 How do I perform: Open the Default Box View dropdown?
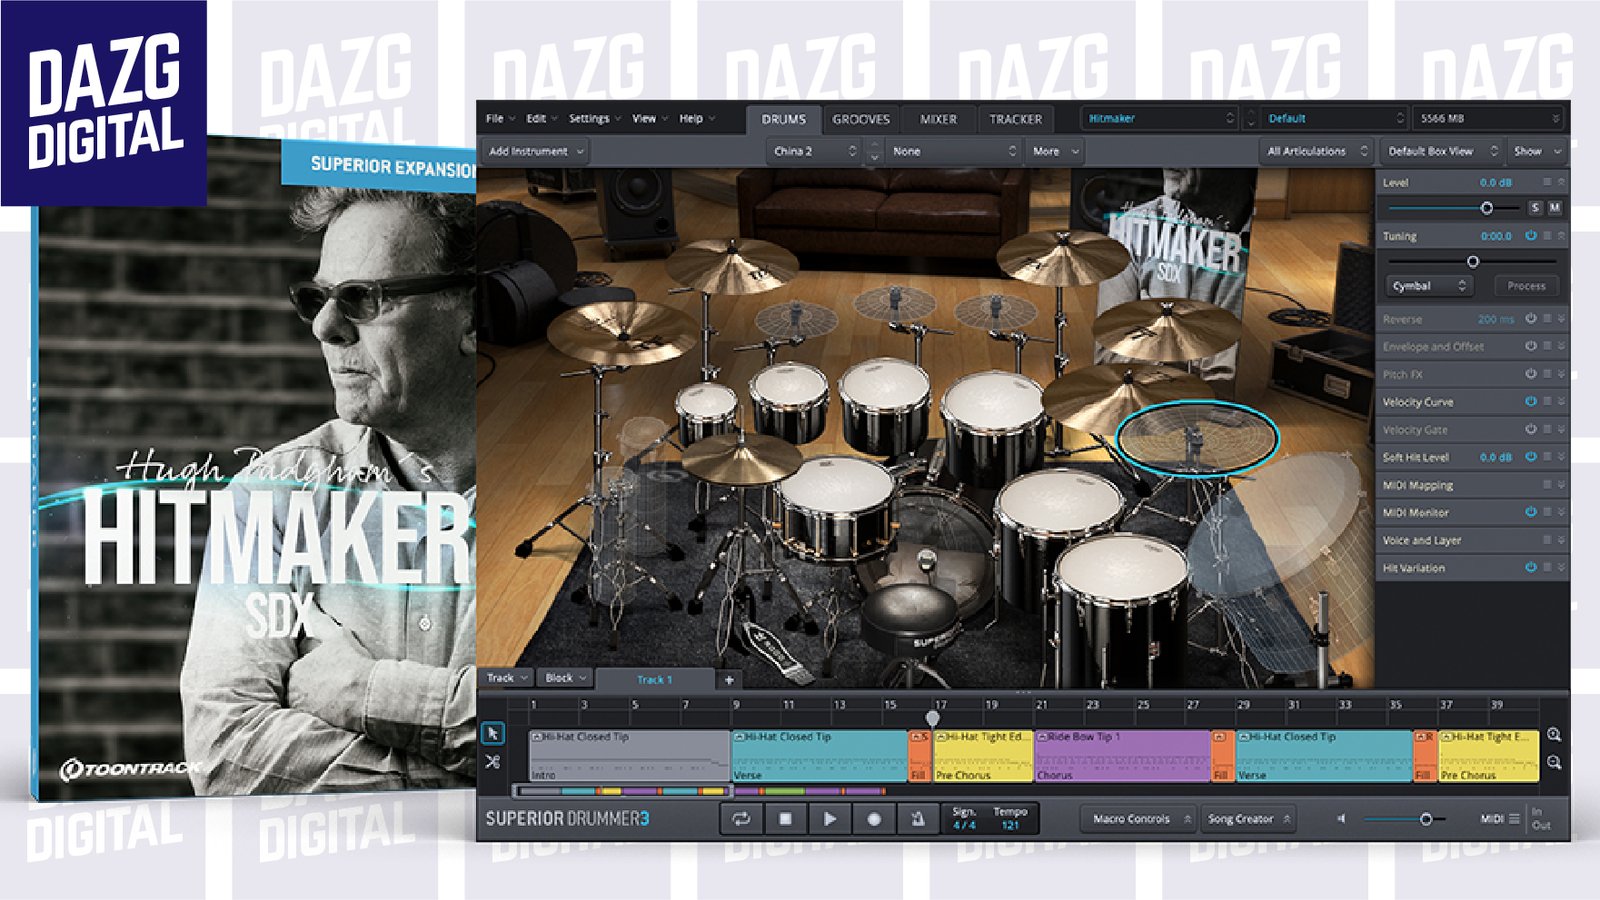(x=1442, y=151)
